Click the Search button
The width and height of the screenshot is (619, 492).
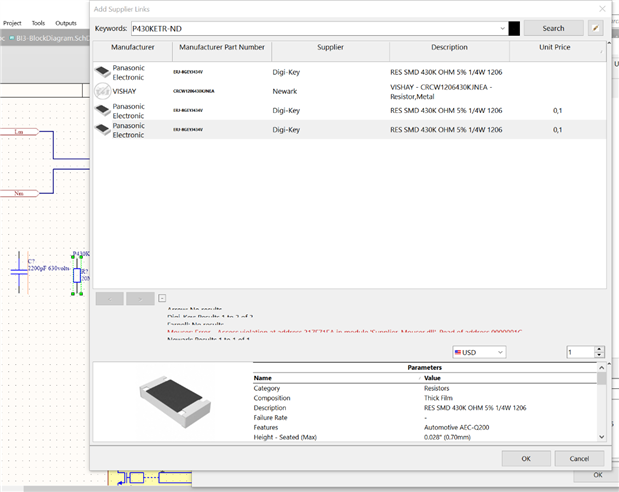[553, 29]
